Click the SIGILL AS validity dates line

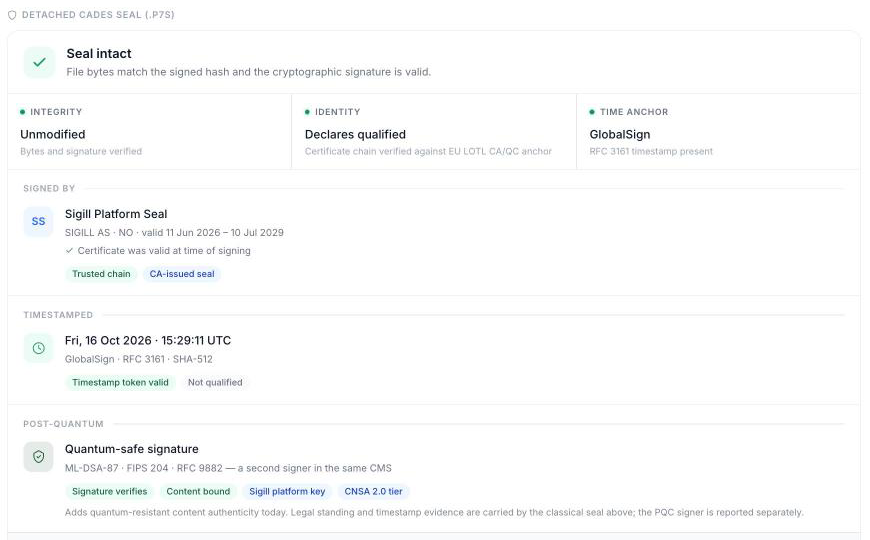[x=174, y=233]
